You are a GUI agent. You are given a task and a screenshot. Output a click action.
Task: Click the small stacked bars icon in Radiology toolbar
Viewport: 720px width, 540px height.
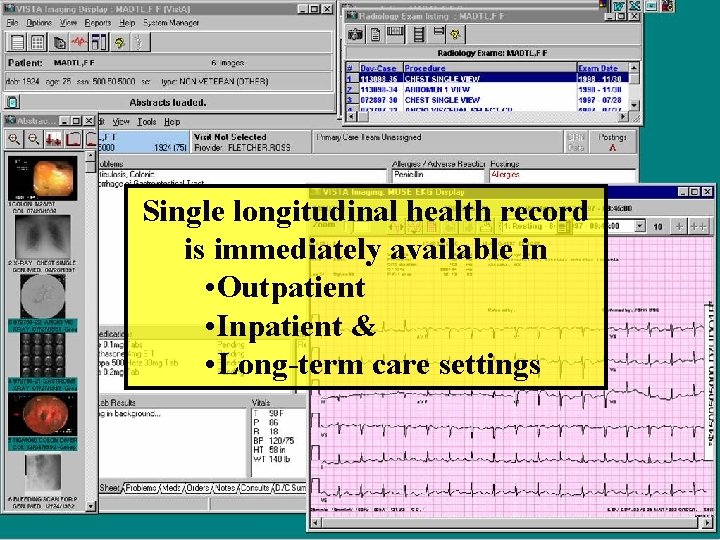[439, 33]
